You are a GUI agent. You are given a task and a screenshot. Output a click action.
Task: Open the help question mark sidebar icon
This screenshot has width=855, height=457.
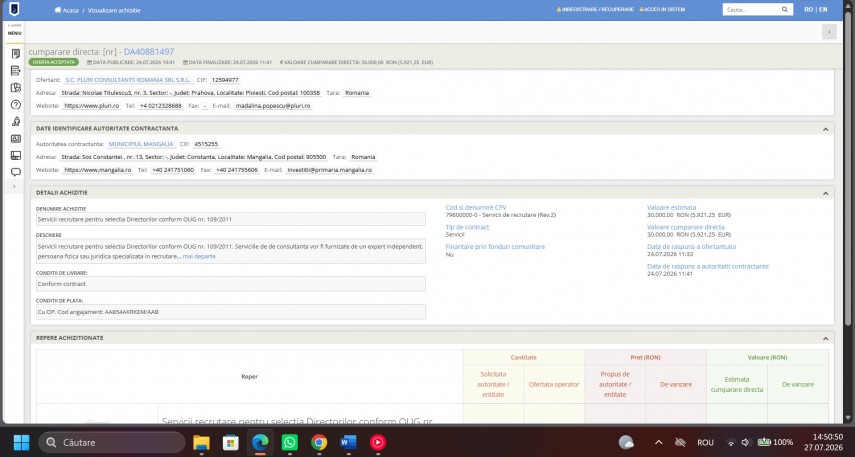[x=16, y=104]
